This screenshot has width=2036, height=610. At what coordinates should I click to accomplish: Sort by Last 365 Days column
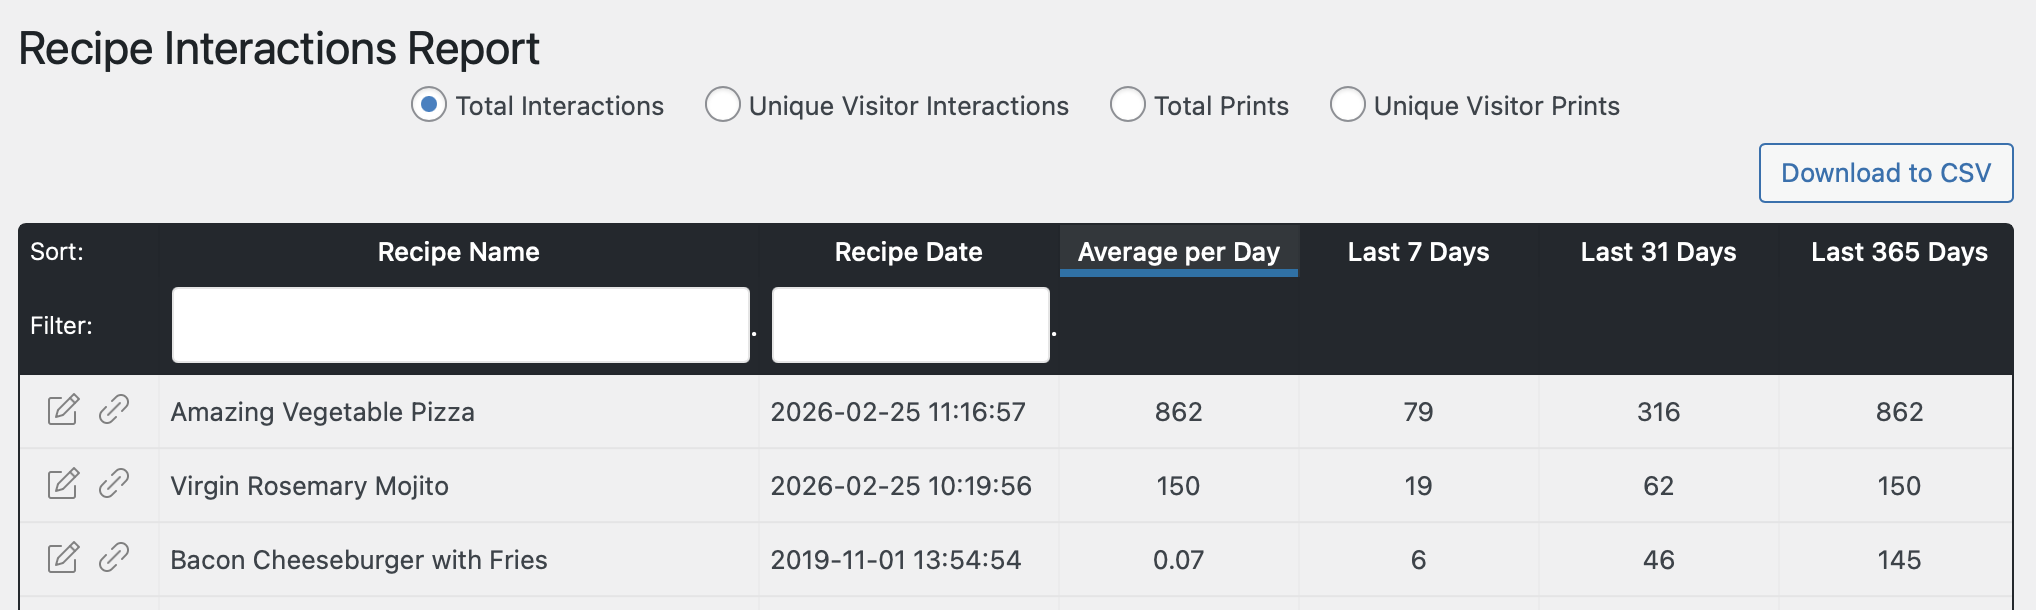point(1899,252)
